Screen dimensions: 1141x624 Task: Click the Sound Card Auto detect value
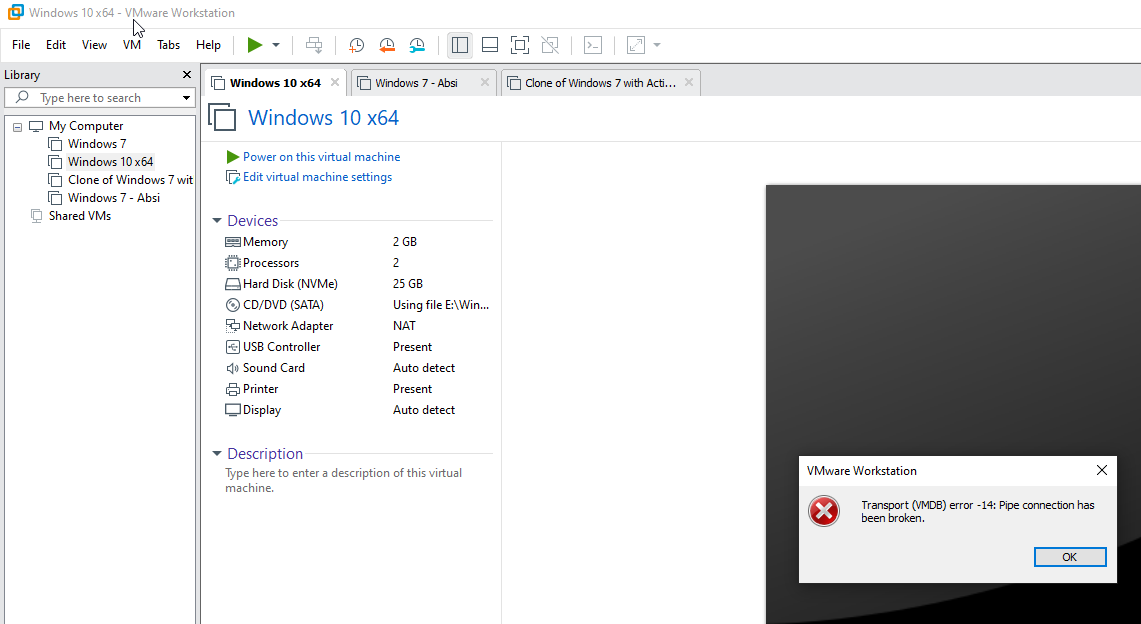424,368
